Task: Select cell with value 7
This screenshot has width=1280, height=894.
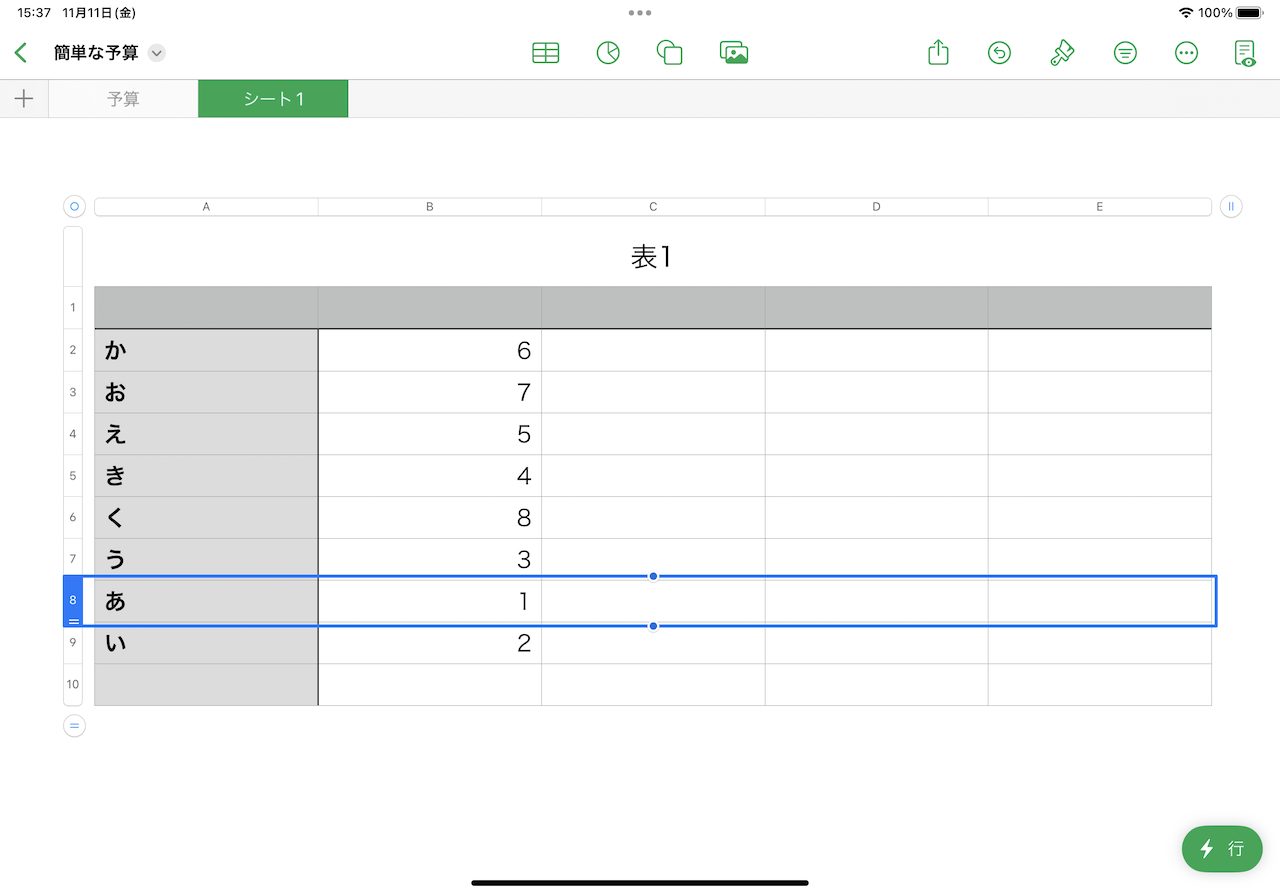Action: coord(430,392)
